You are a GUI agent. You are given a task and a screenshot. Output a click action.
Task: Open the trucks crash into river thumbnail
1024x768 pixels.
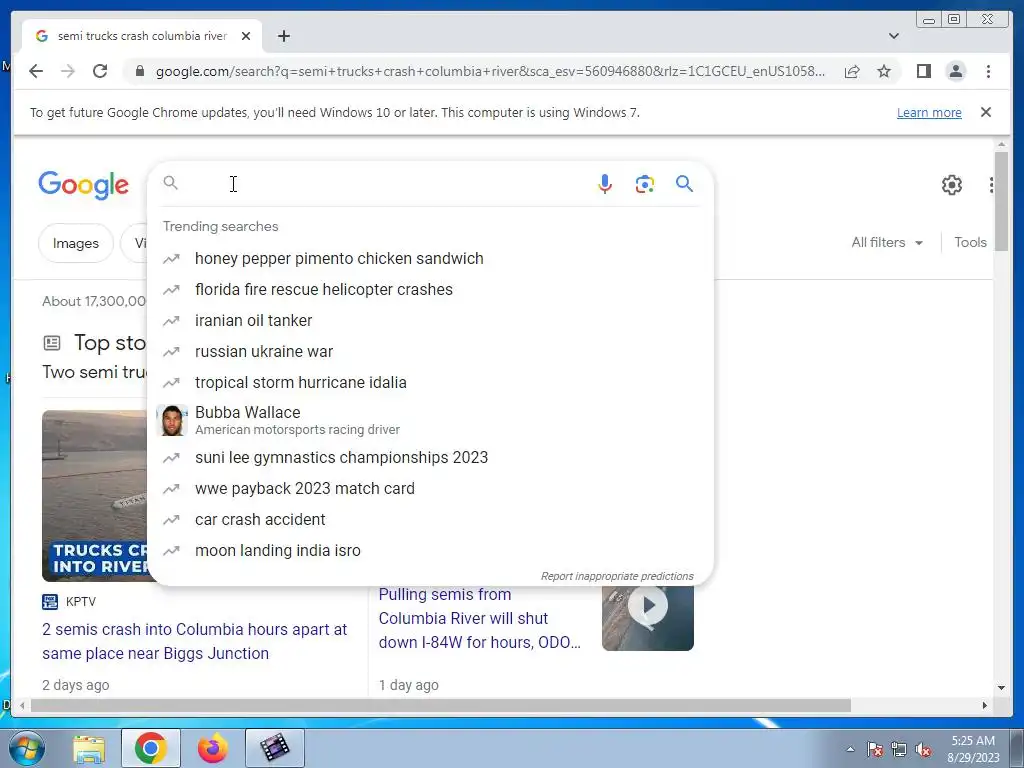click(x=95, y=496)
